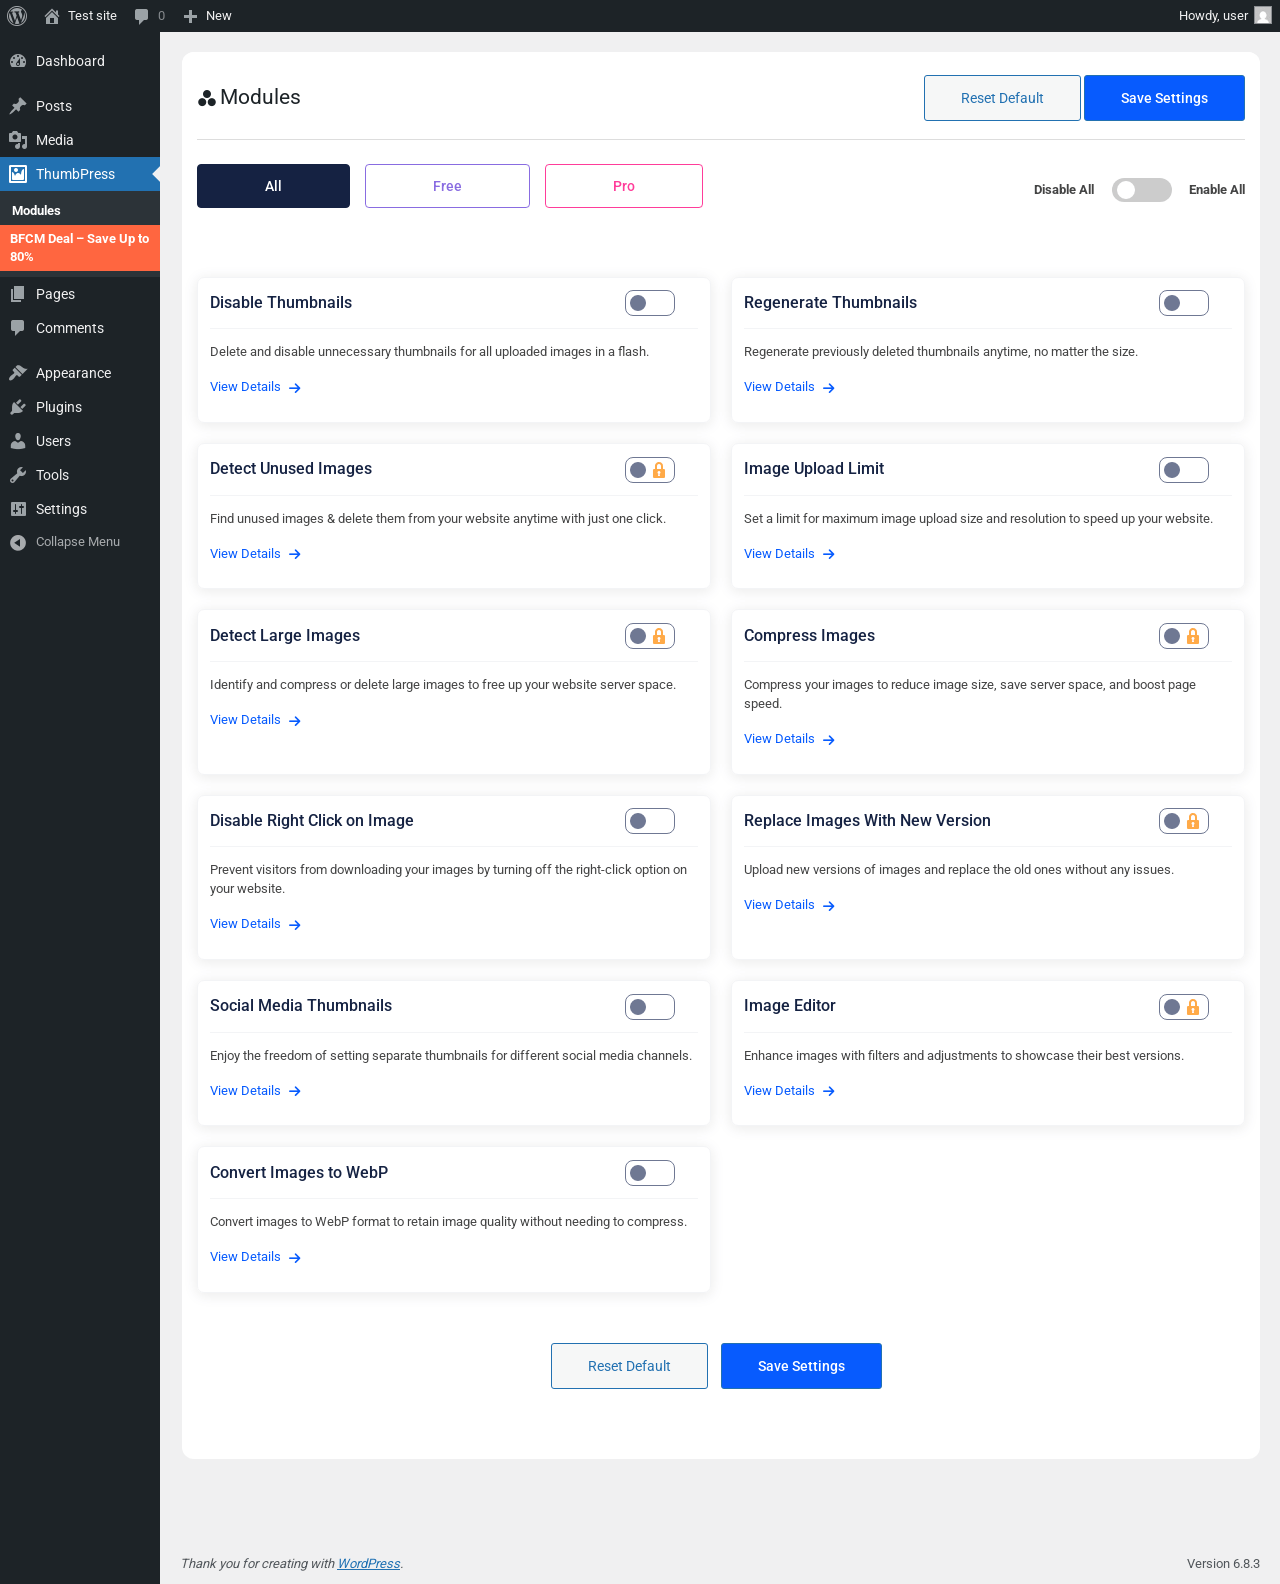The height and width of the screenshot is (1584, 1280).
Task: Turn on Convert Images to WebP module
Action: (x=650, y=1173)
